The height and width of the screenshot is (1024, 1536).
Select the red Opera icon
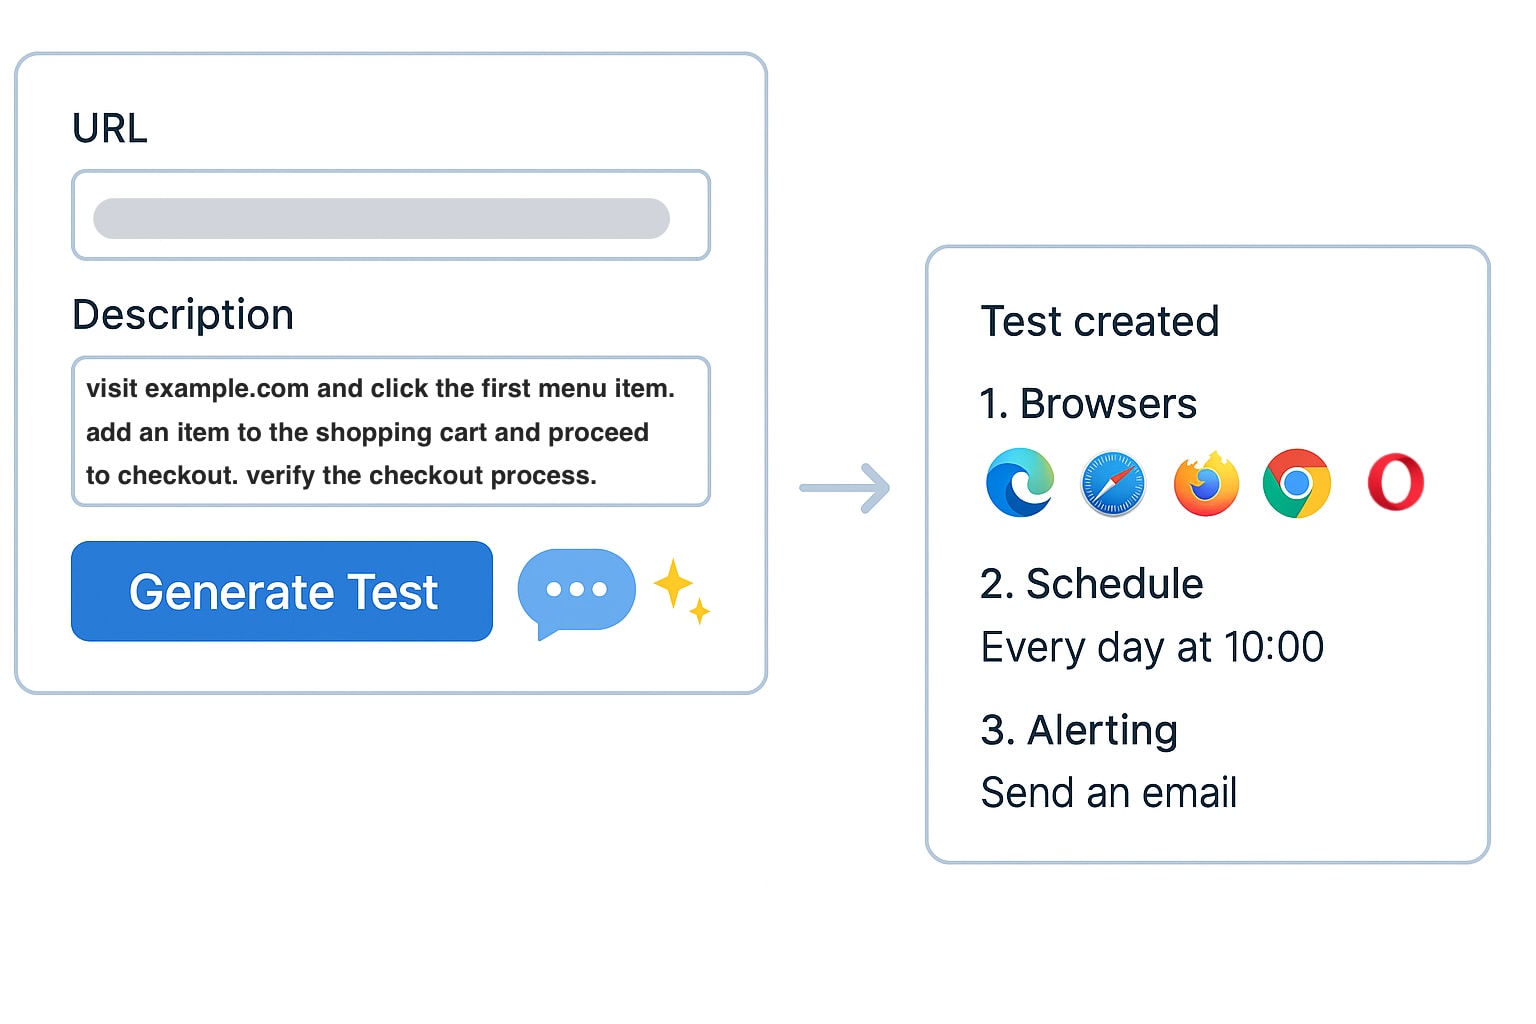1395,482
